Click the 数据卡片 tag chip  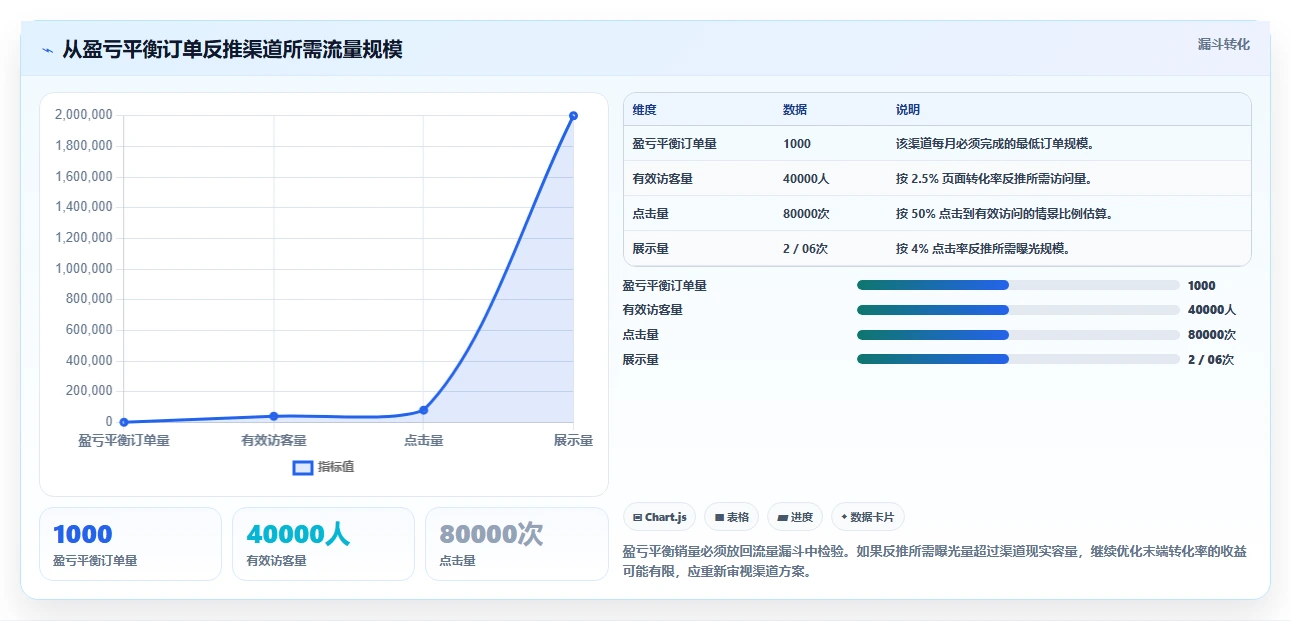pos(868,517)
